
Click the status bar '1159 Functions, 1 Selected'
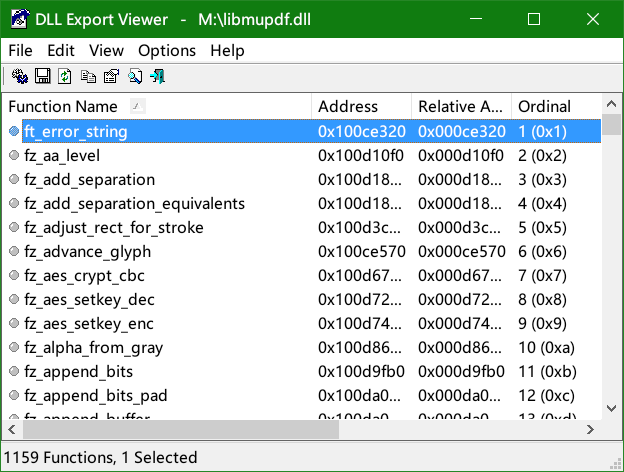pyautogui.click(x=100, y=457)
